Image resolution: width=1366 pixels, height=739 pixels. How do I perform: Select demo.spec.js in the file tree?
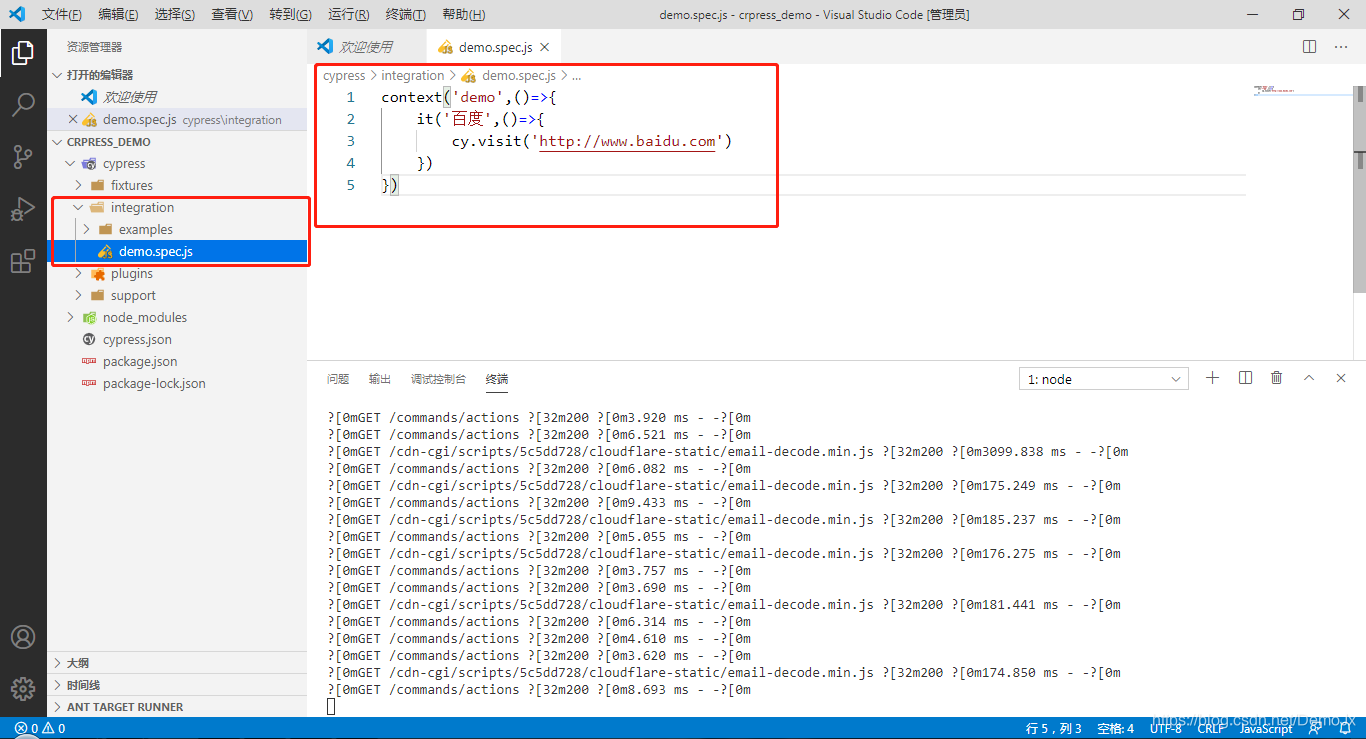coord(178,251)
